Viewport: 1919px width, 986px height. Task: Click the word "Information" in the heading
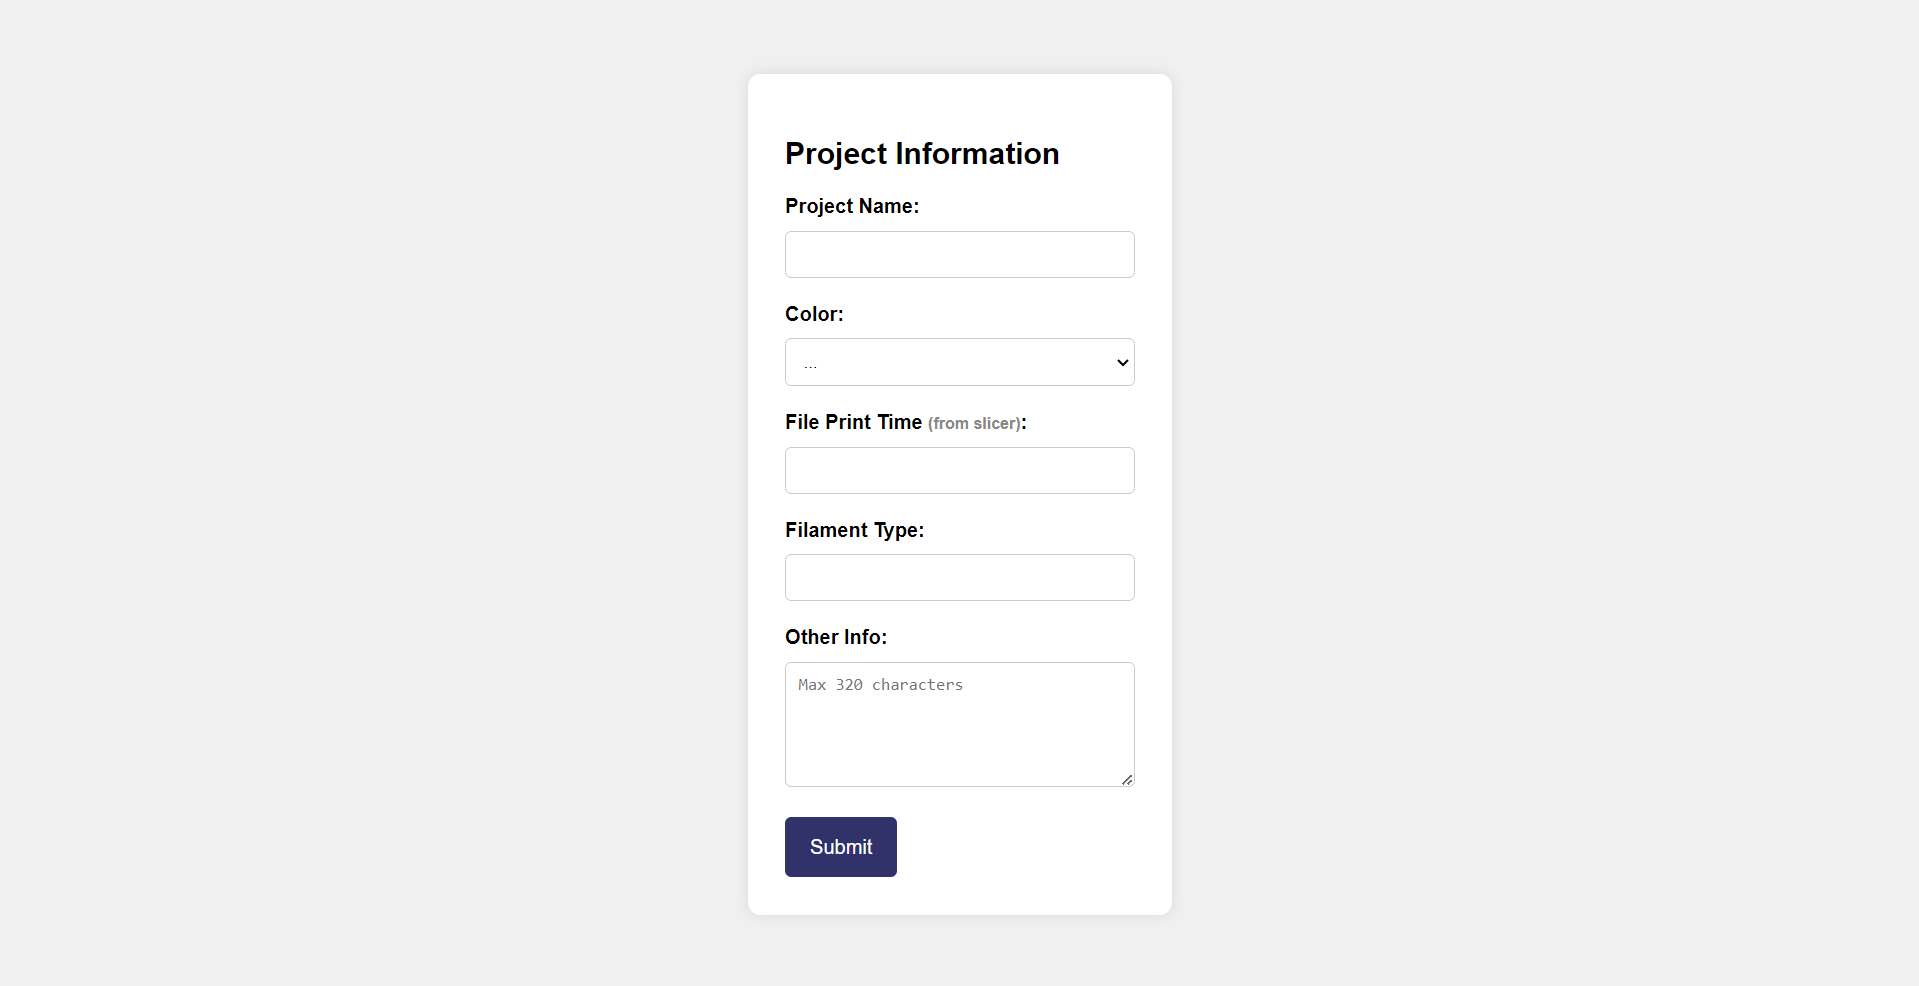coord(977,154)
